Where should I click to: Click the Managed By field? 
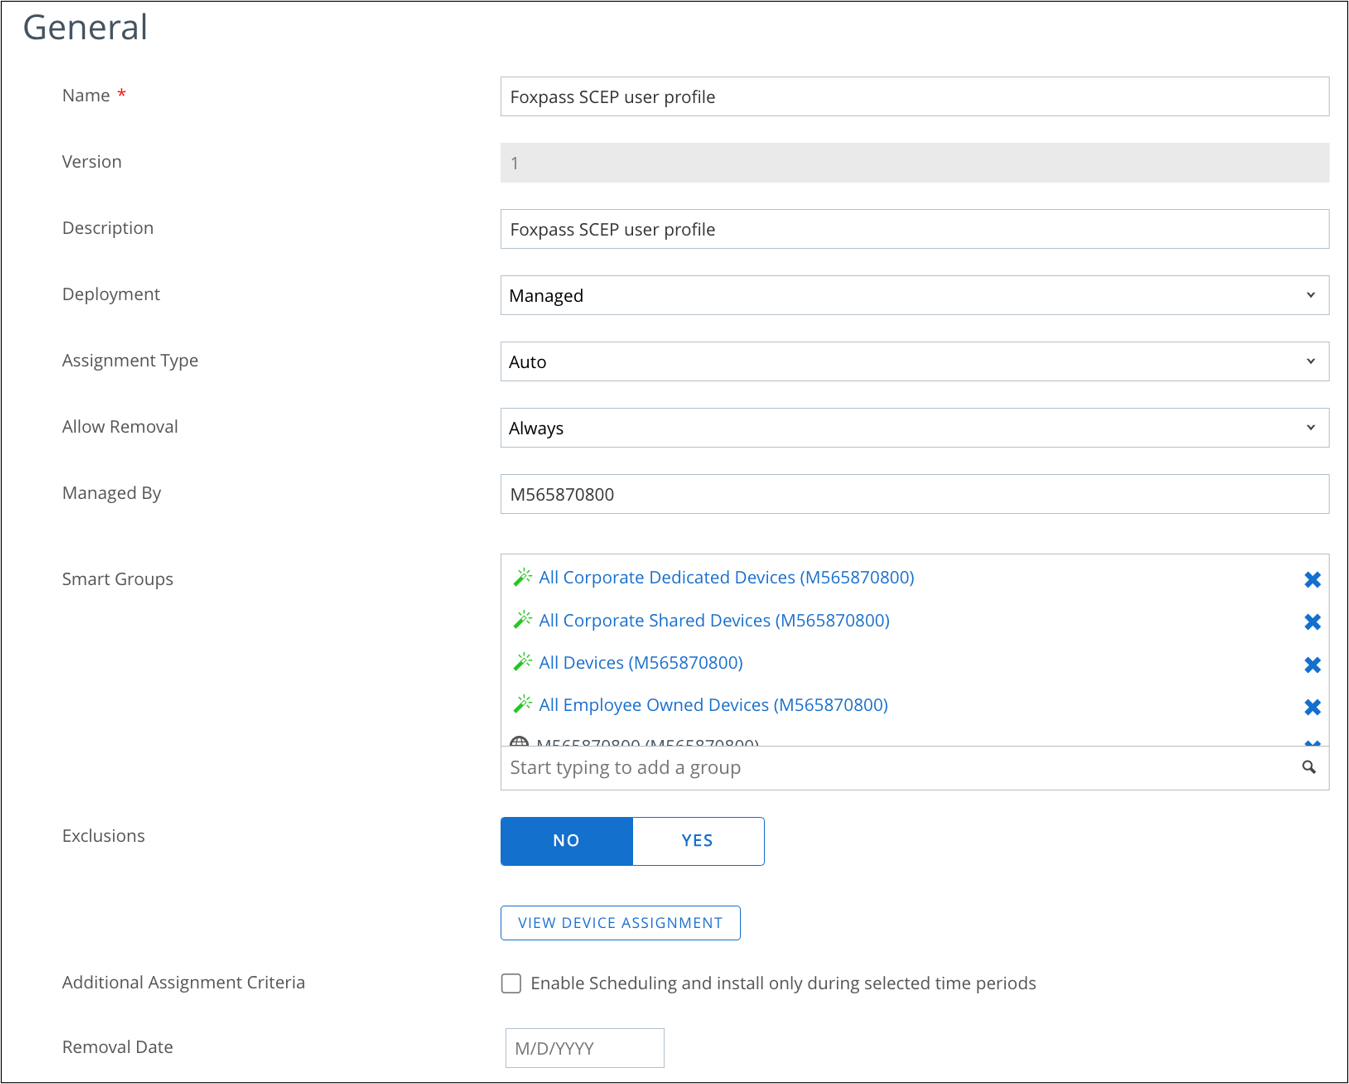[914, 494]
